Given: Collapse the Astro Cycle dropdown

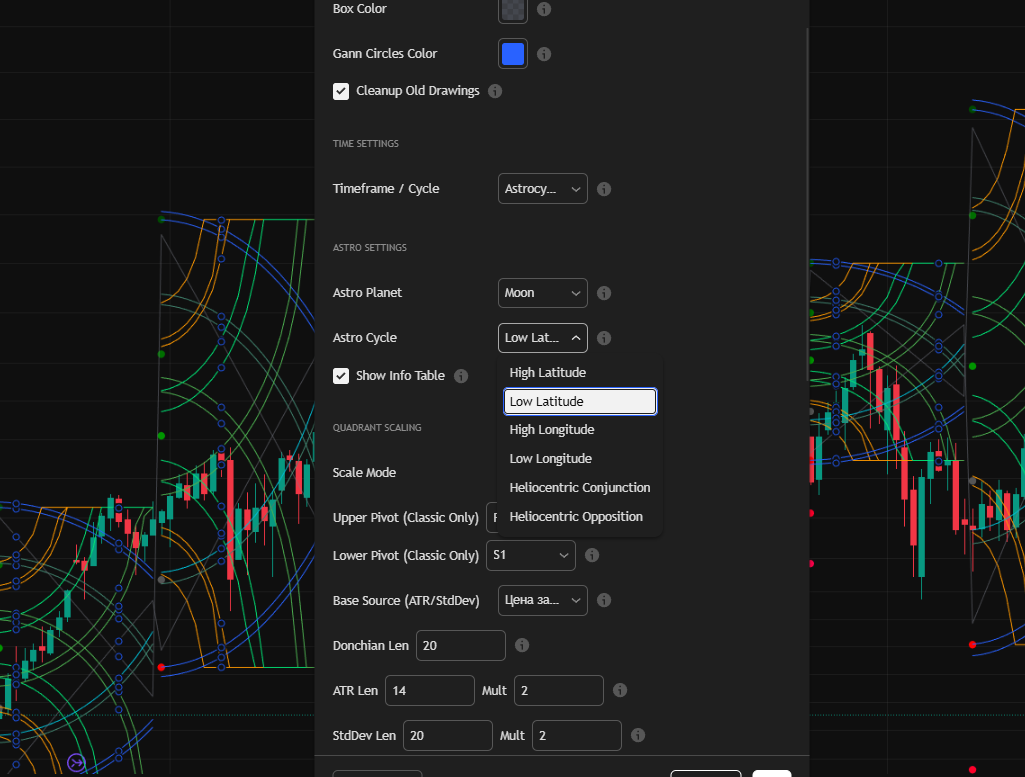Looking at the screenshot, I should tap(543, 338).
